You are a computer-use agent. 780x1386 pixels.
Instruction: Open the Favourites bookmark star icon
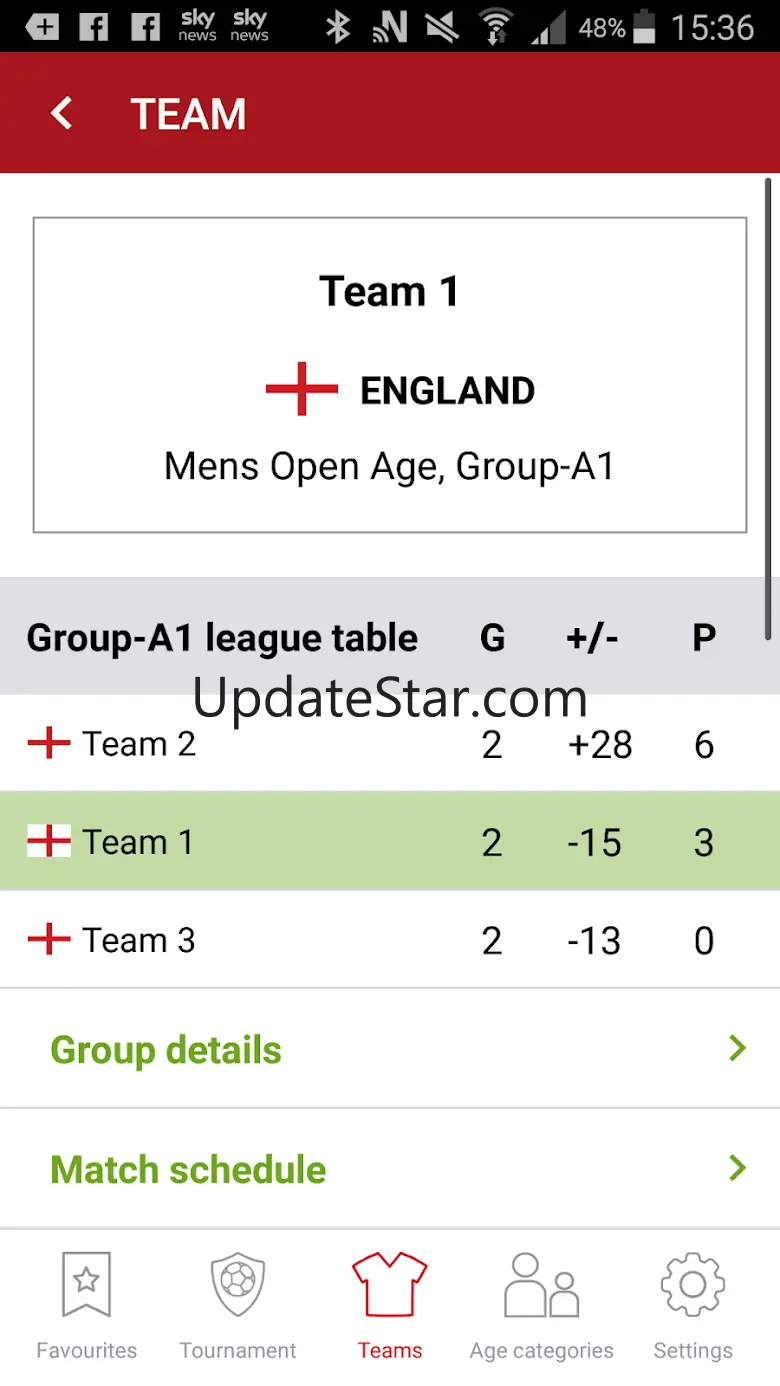click(x=86, y=1283)
